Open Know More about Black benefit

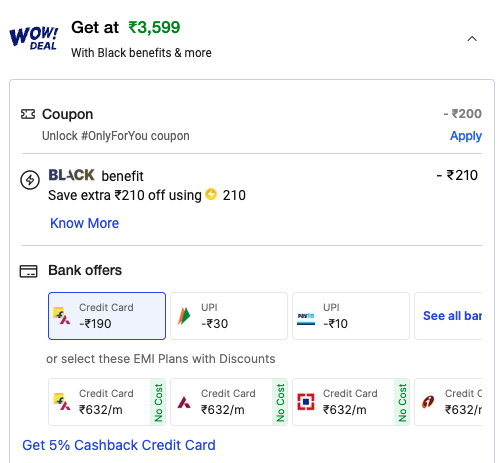84,223
